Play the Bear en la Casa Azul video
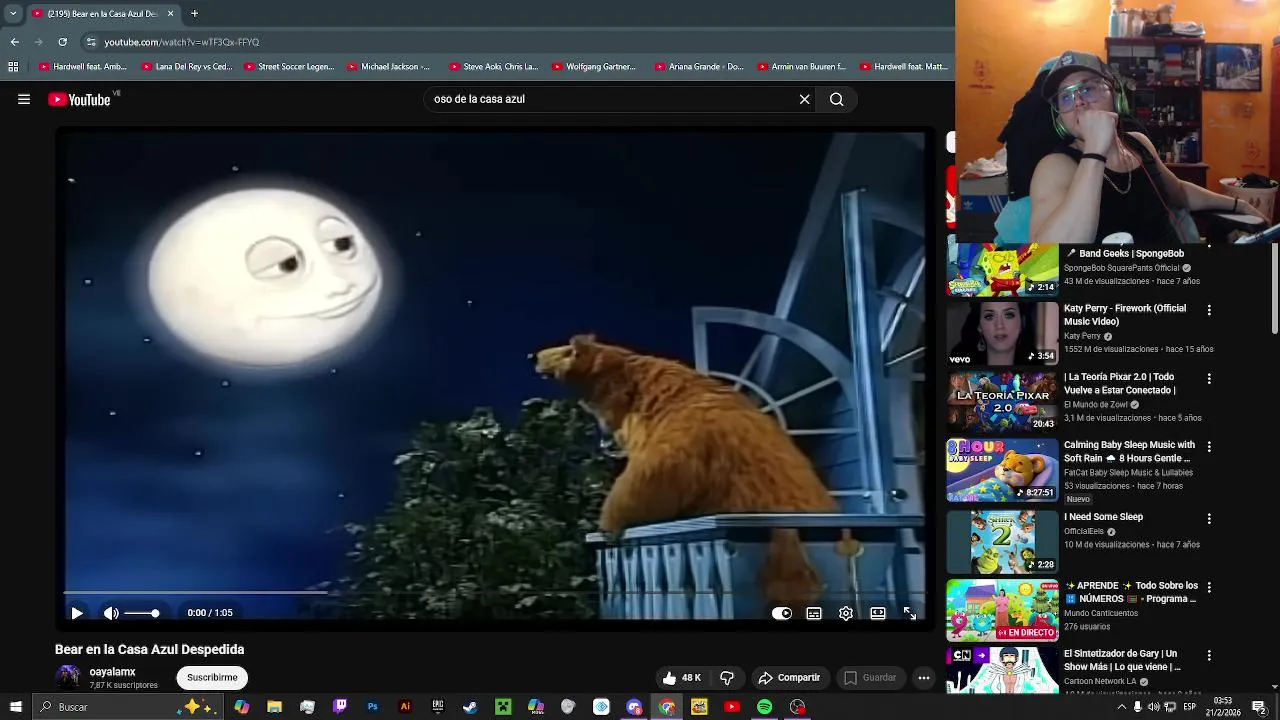Image resolution: width=1280 pixels, height=720 pixels. coord(77,613)
